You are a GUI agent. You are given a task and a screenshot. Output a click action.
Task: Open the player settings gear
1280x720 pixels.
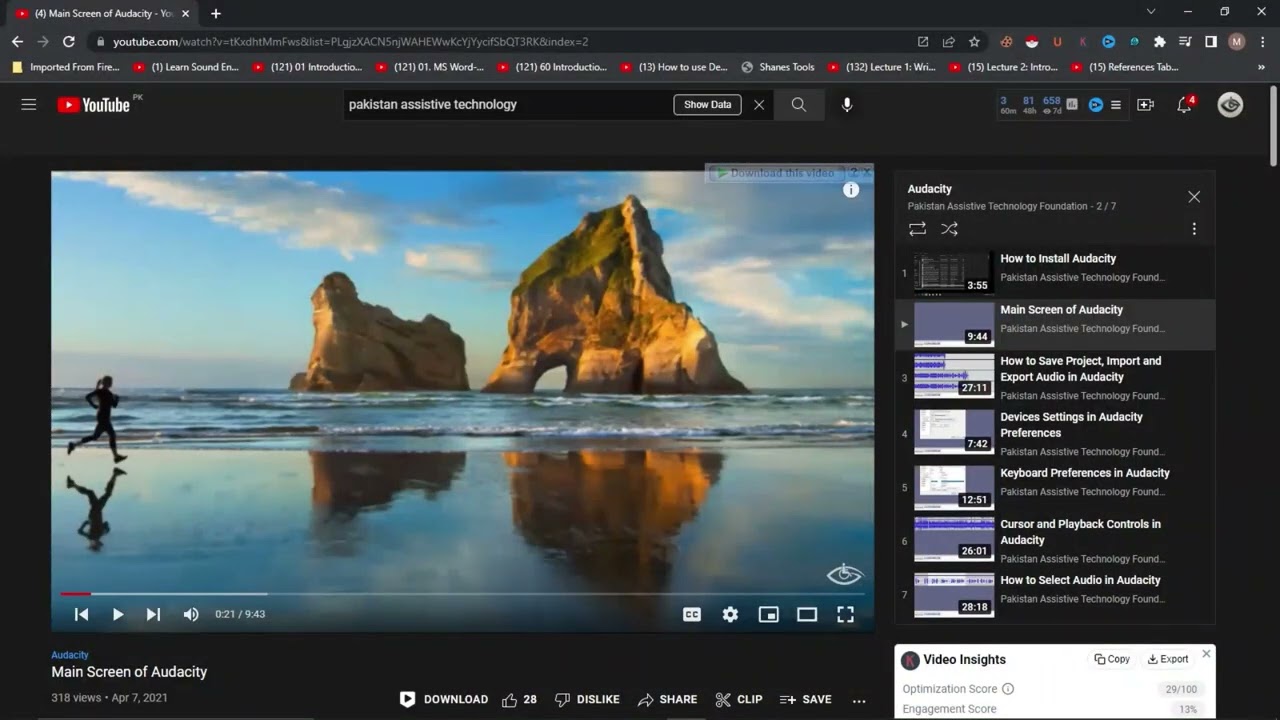[730, 614]
